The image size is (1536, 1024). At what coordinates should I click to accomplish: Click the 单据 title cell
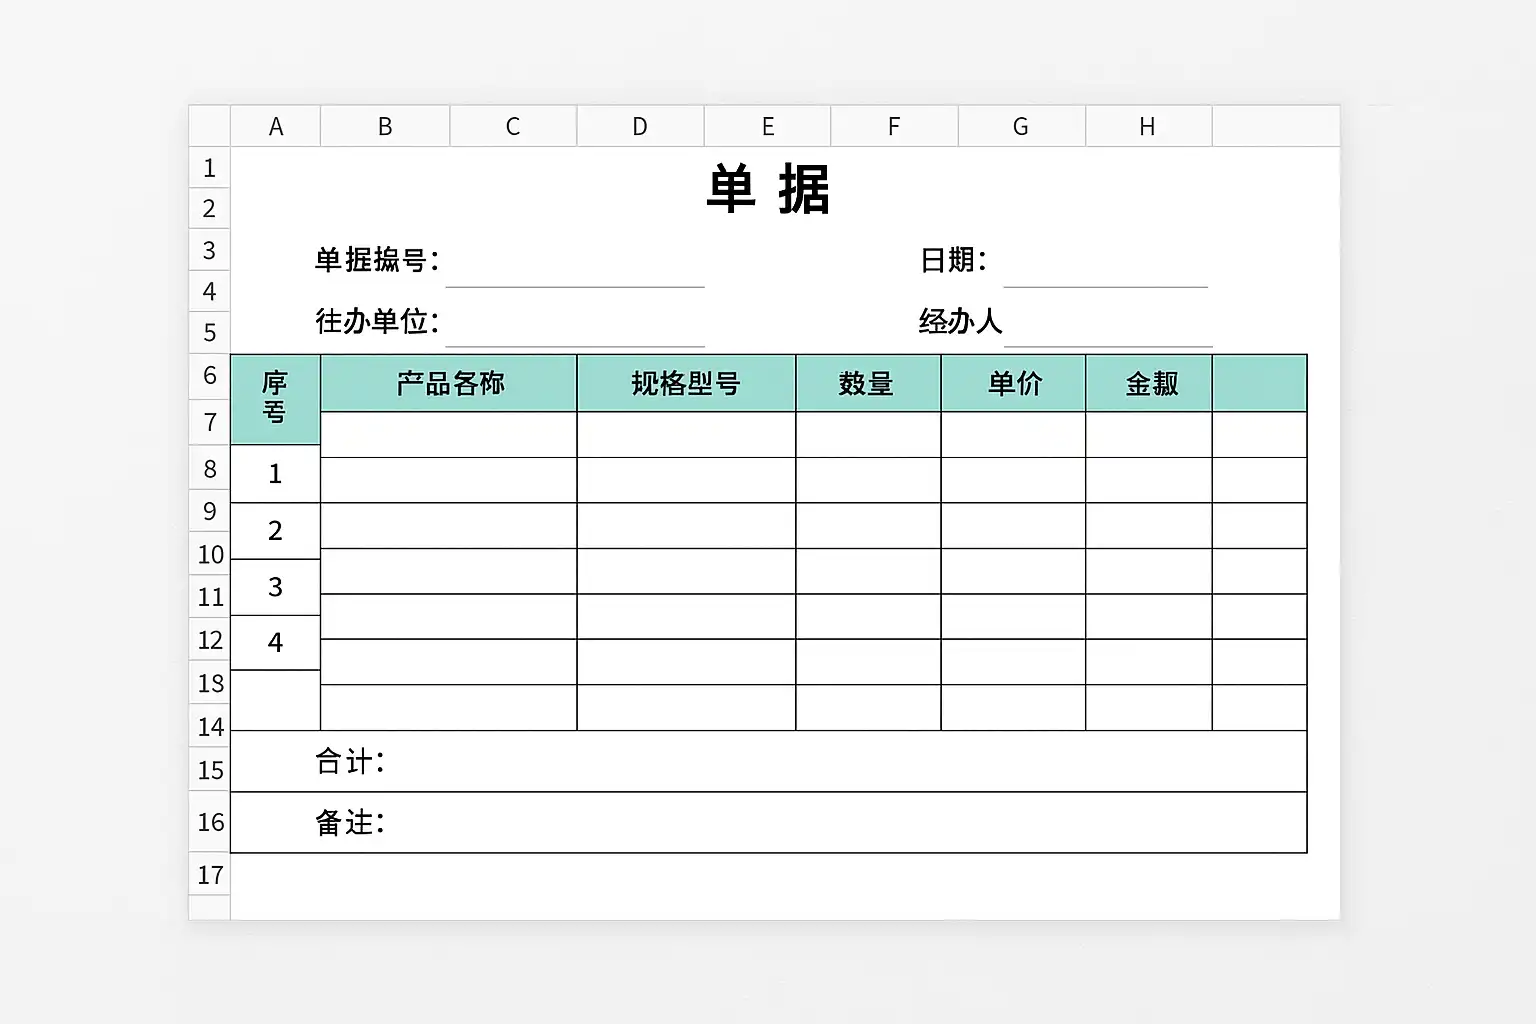coord(768,188)
